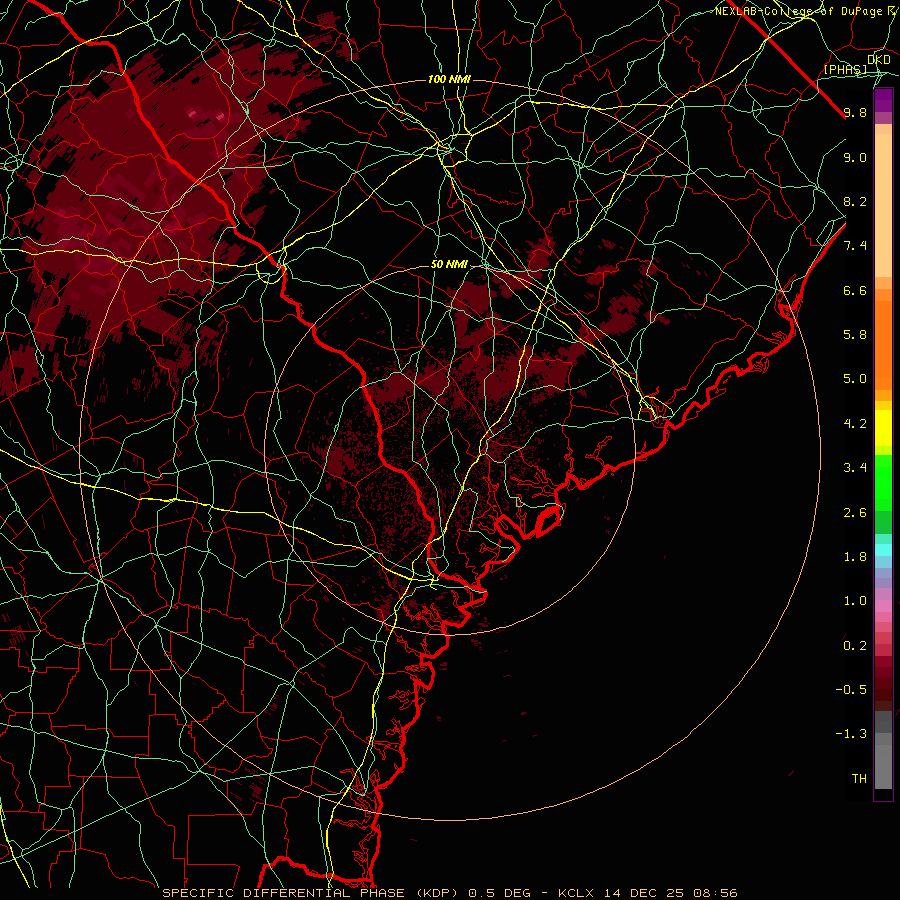Click the -0.5 value on the scale
900x900 pixels.
pyautogui.click(x=851, y=690)
